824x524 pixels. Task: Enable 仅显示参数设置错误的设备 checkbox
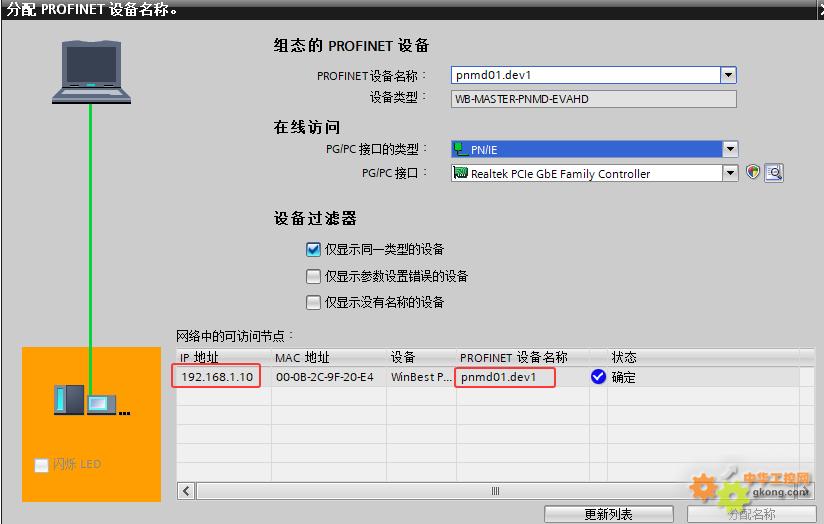(x=314, y=276)
